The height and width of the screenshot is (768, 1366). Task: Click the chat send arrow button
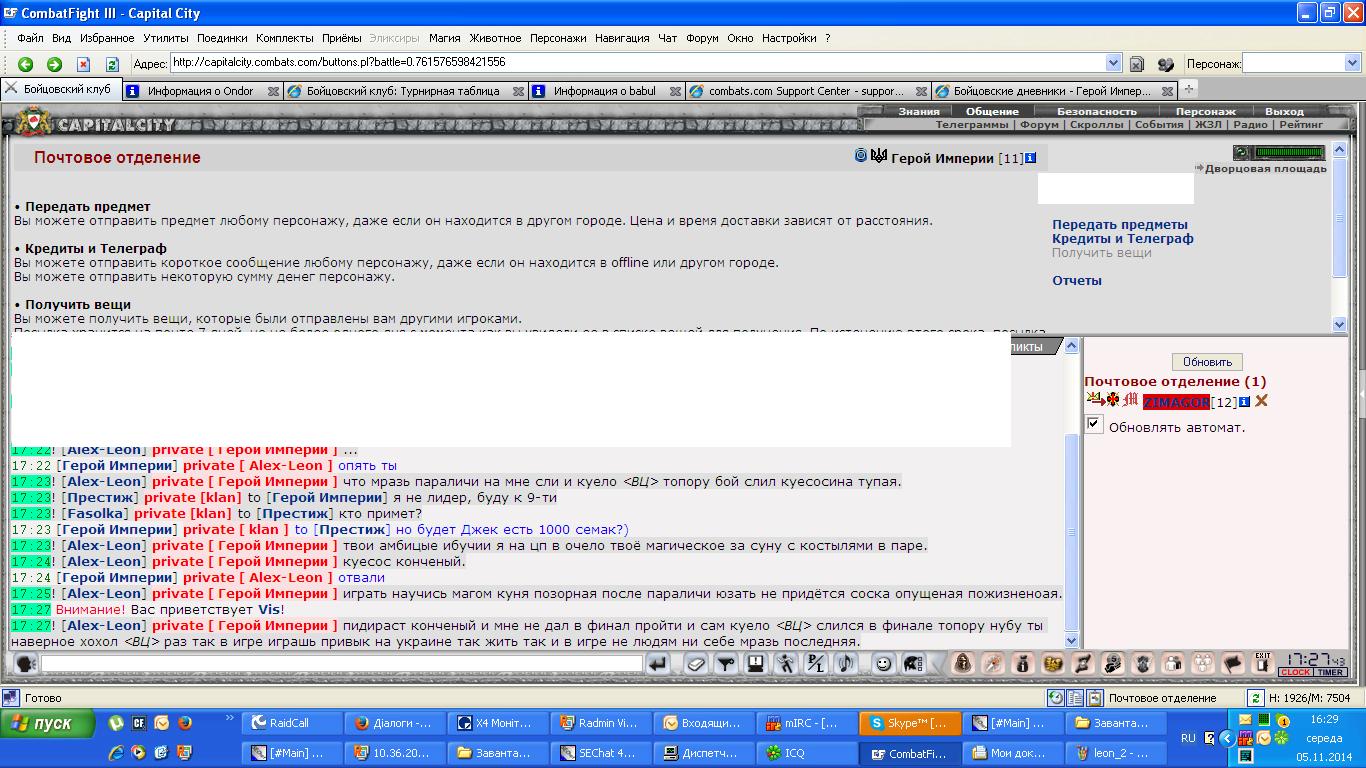pyautogui.click(x=657, y=663)
